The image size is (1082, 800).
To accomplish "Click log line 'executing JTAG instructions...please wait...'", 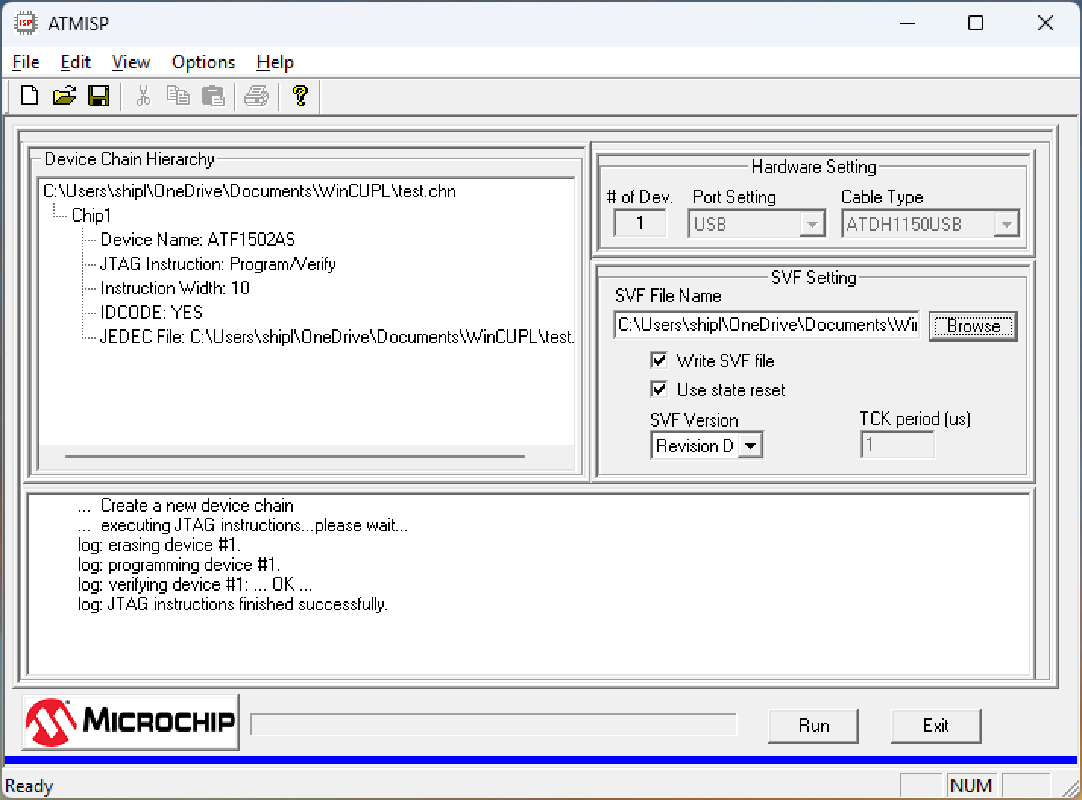I will [254, 525].
